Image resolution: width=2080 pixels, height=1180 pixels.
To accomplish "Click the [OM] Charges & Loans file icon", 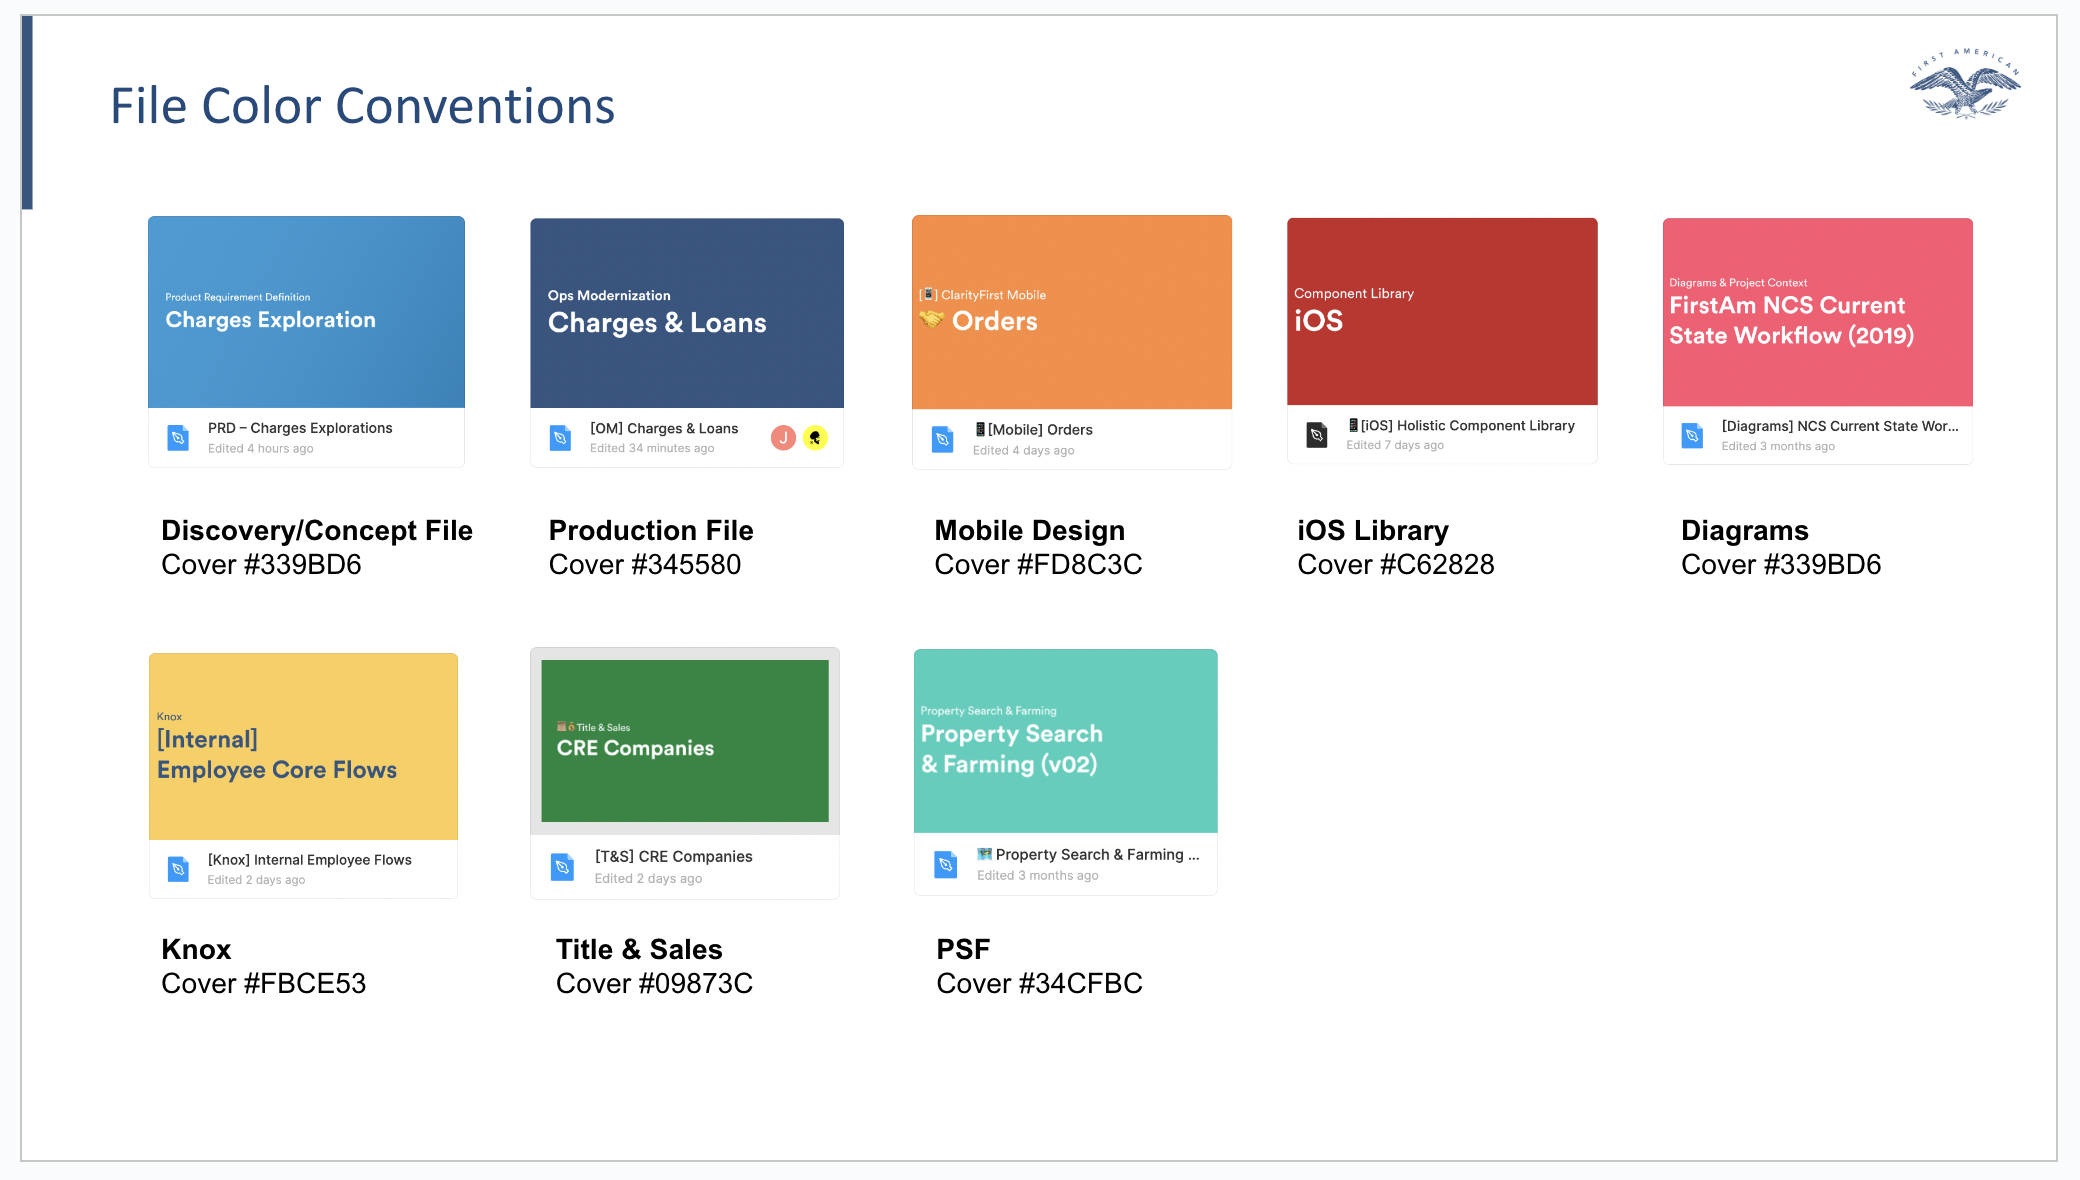I will 561,438.
